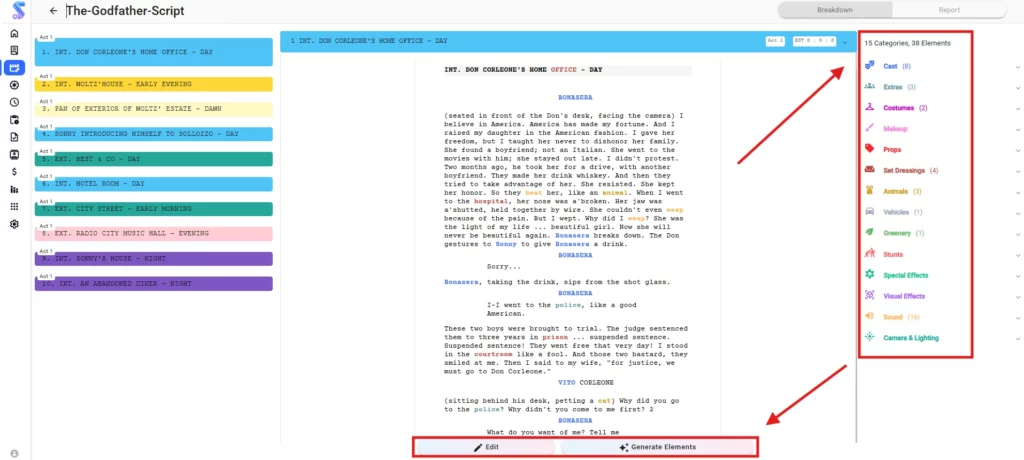Expand the Camera & Lighting category chevron
Screen dimensions: 1024x460
[1017, 338]
